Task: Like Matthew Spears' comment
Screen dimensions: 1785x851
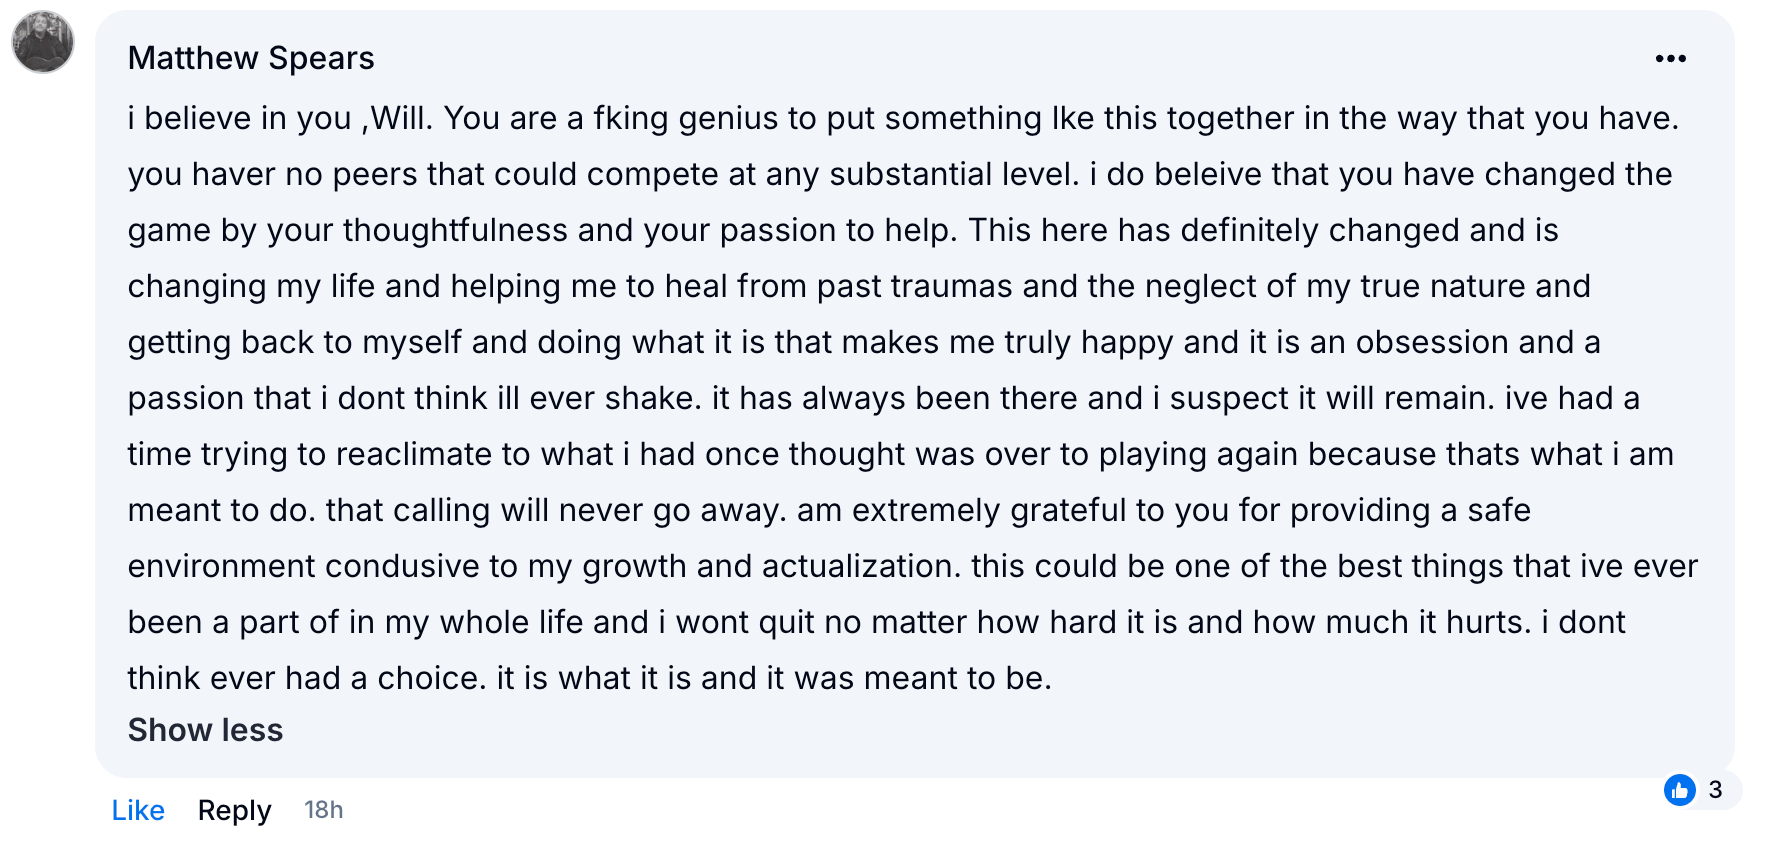Action: [138, 810]
